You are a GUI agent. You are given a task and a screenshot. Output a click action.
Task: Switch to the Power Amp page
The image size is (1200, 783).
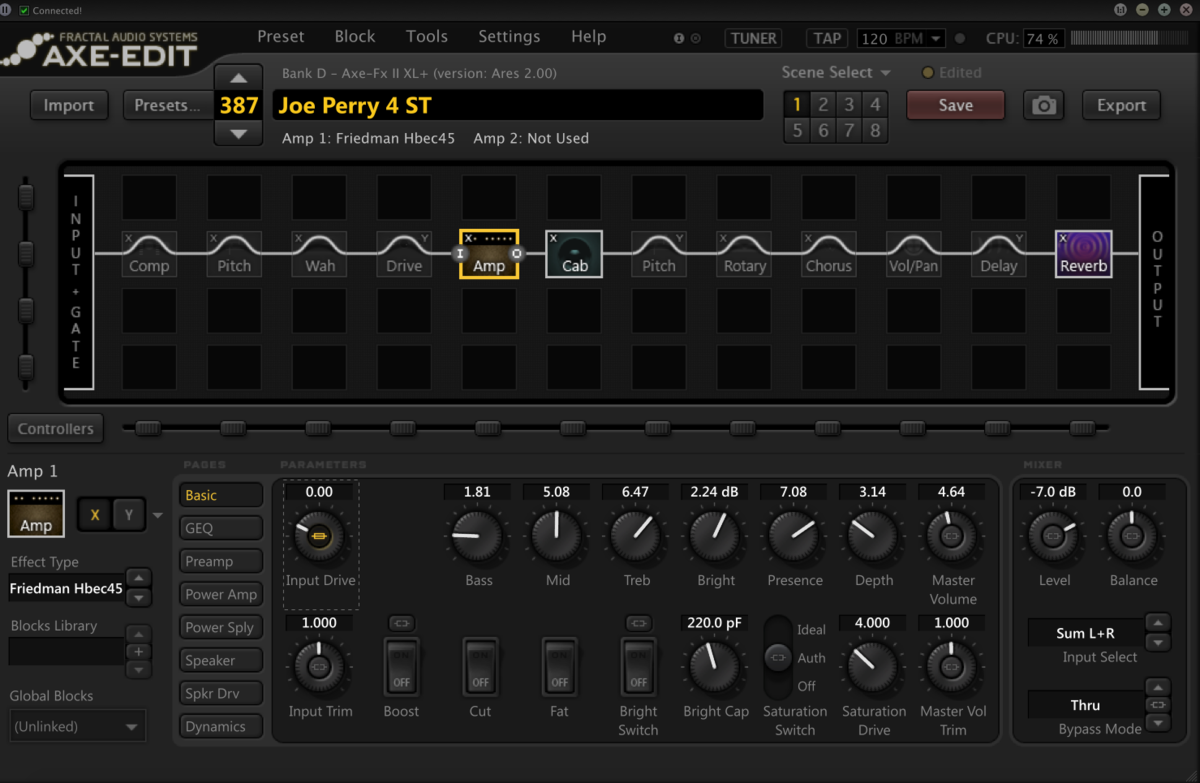221,594
